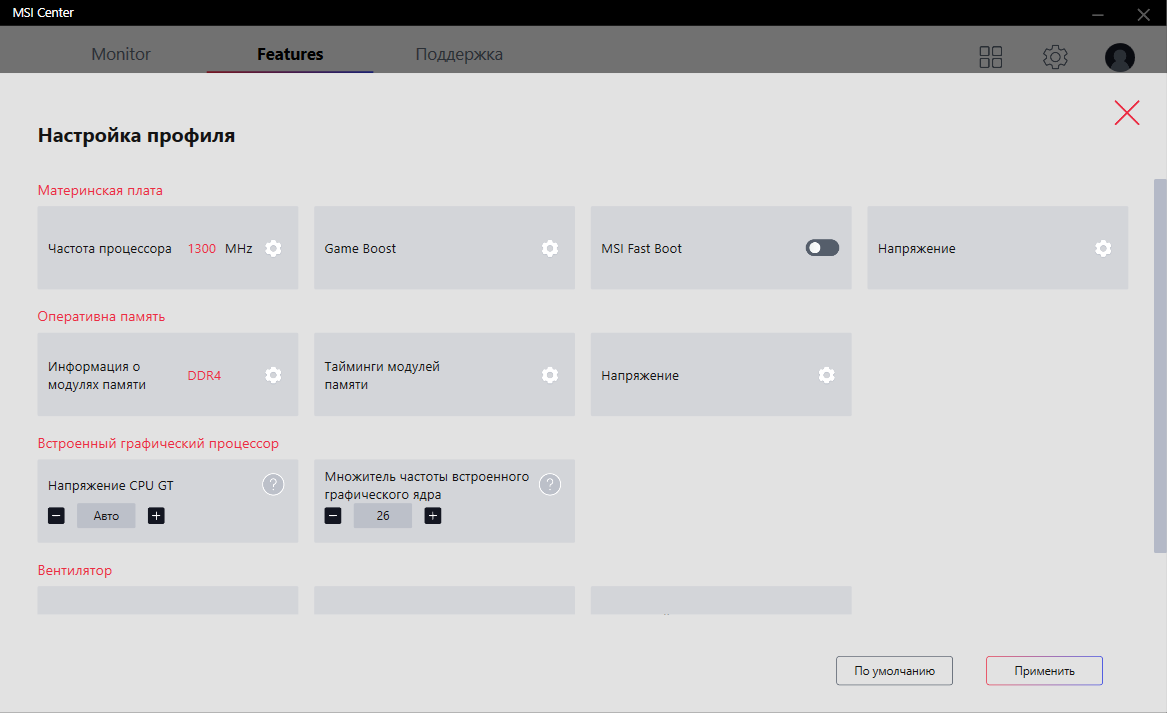1167x713 pixels.
Task: Open CPU frequency settings gear
Action: pyautogui.click(x=273, y=248)
